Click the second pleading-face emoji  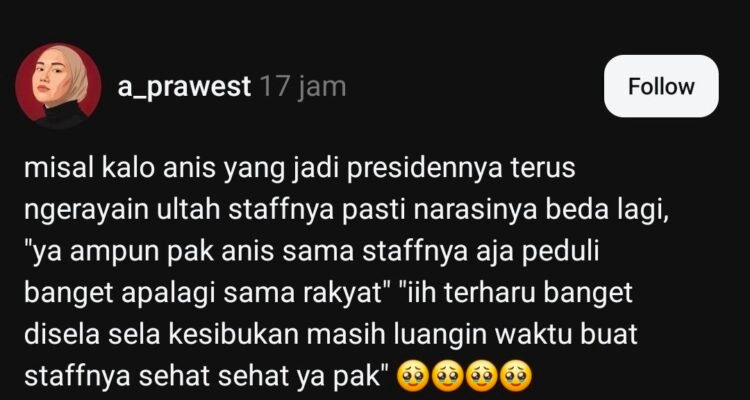(x=447, y=377)
